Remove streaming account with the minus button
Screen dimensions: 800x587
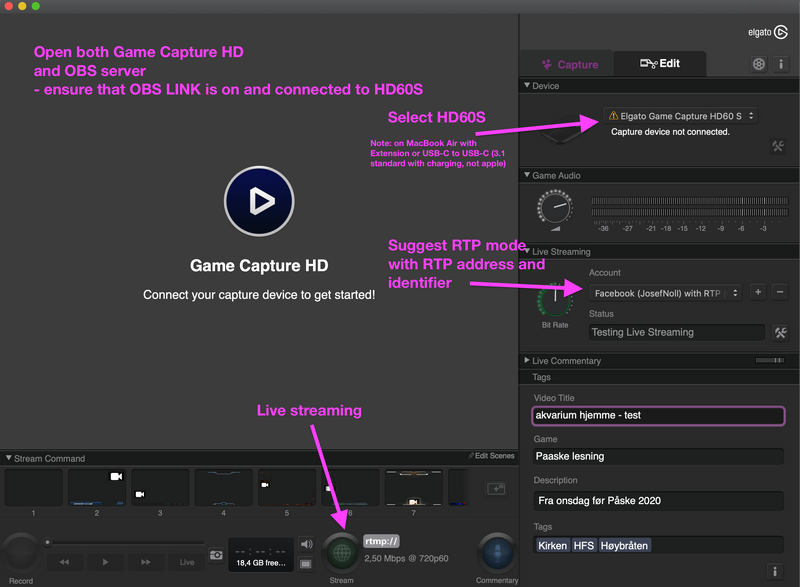(x=780, y=292)
